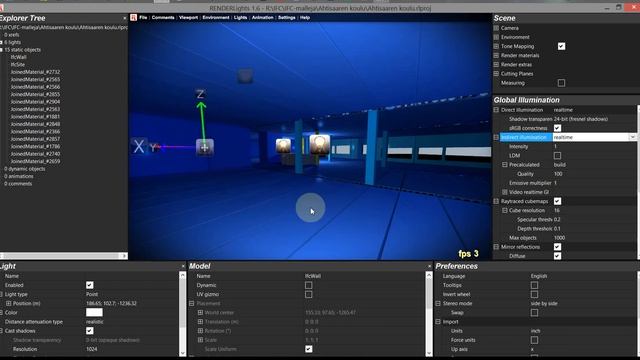Open the Lights menu

pyautogui.click(x=240, y=18)
